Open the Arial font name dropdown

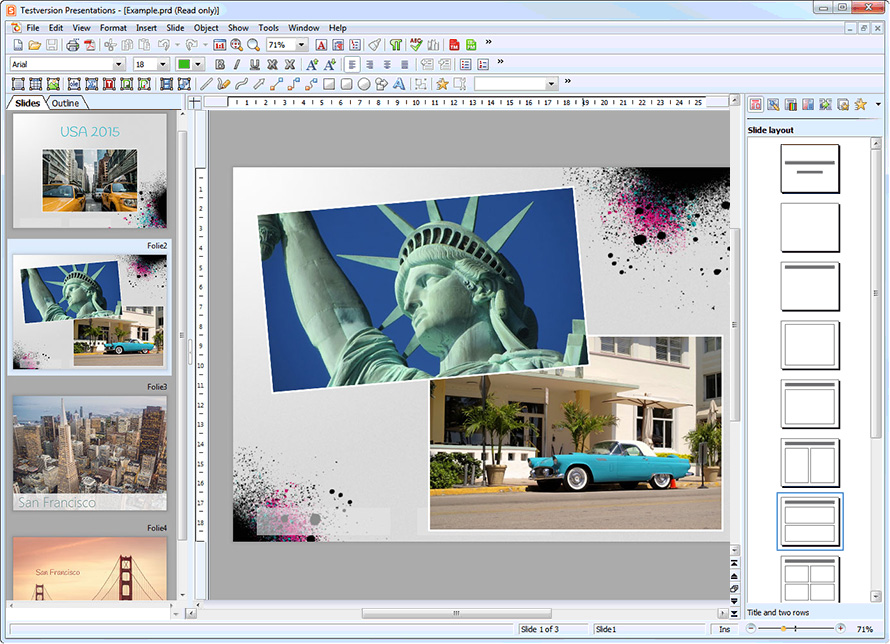point(119,64)
